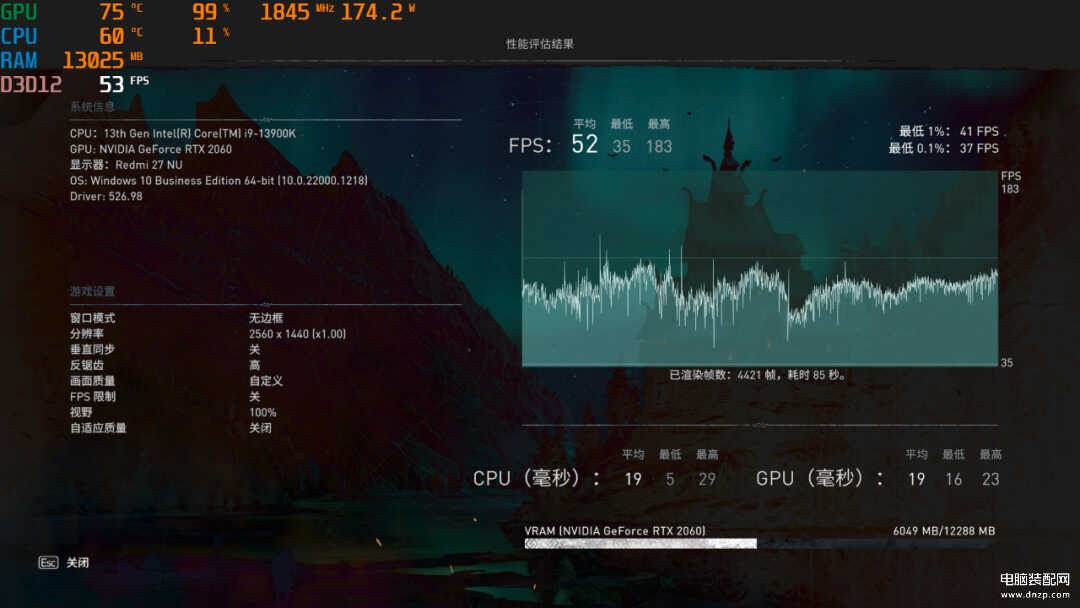Click the 无边框 window mode value
This screenshot has width=1080, height=608.
pos(266,318)
